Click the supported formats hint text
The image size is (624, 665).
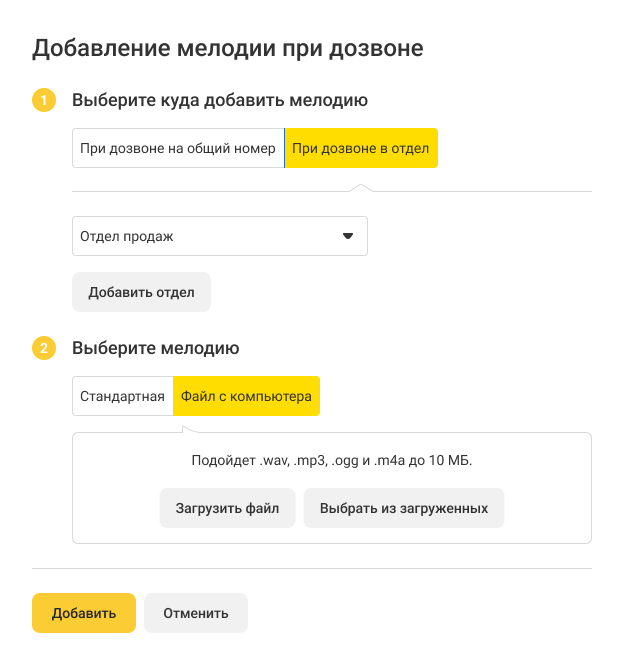pos(332,461)
